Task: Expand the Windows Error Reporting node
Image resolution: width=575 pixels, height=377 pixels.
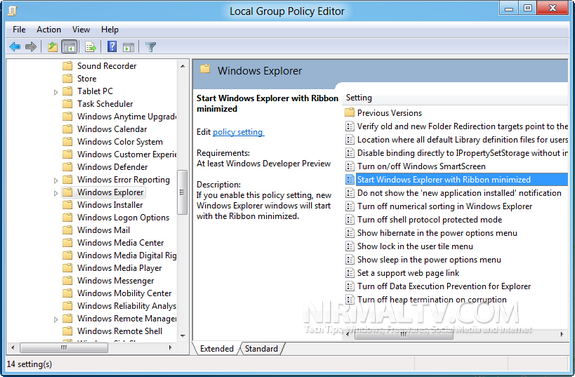Action: 56,180
